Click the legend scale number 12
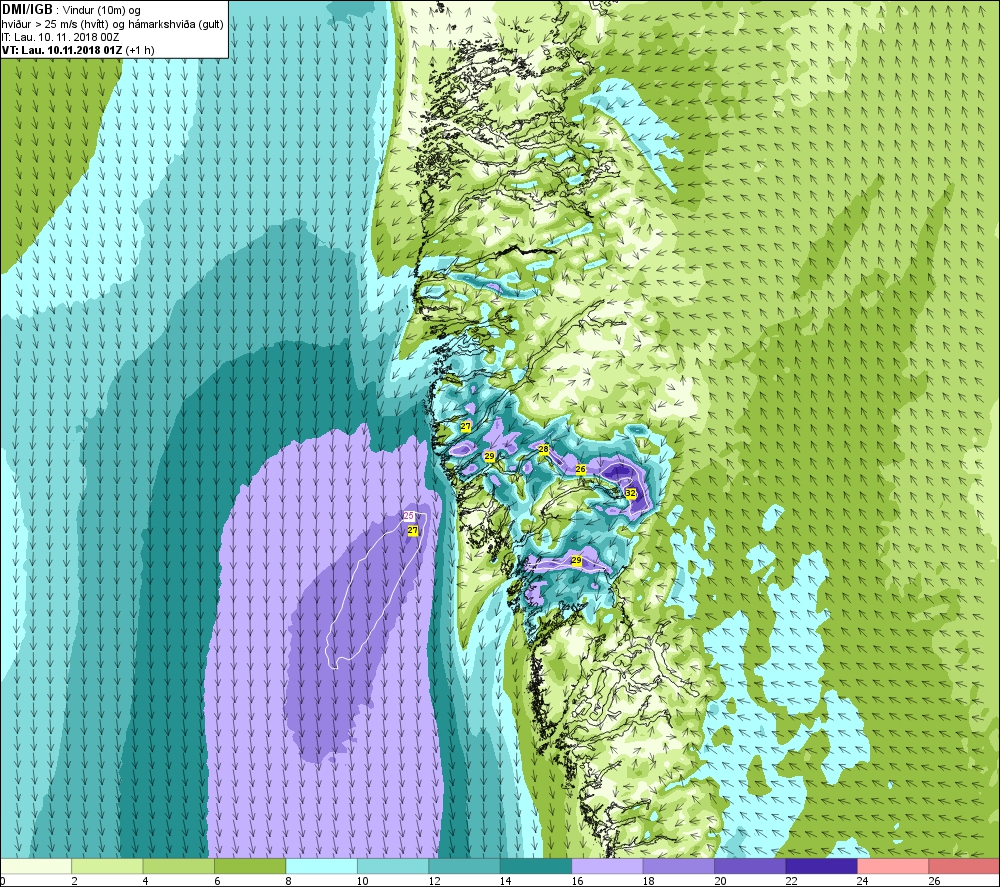 pos(434,881)
